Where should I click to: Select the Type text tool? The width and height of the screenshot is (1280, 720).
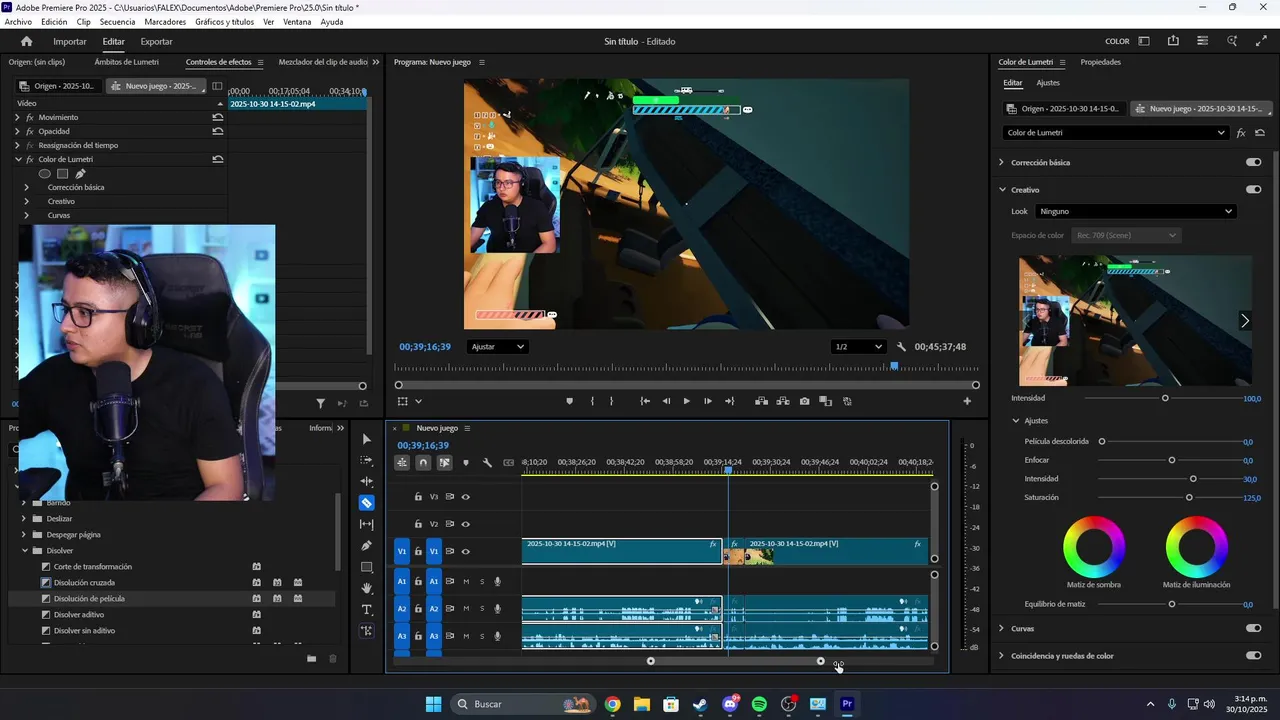(x=366, y=610)
